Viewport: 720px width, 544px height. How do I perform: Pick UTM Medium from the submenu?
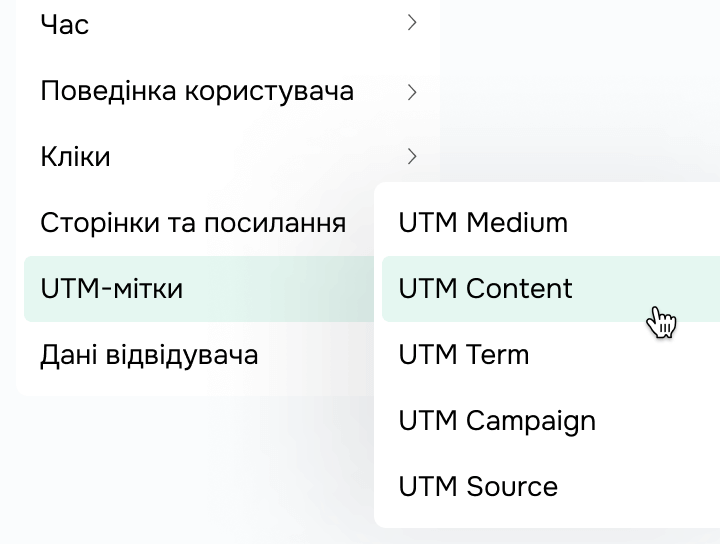click(x=483, y=223)
